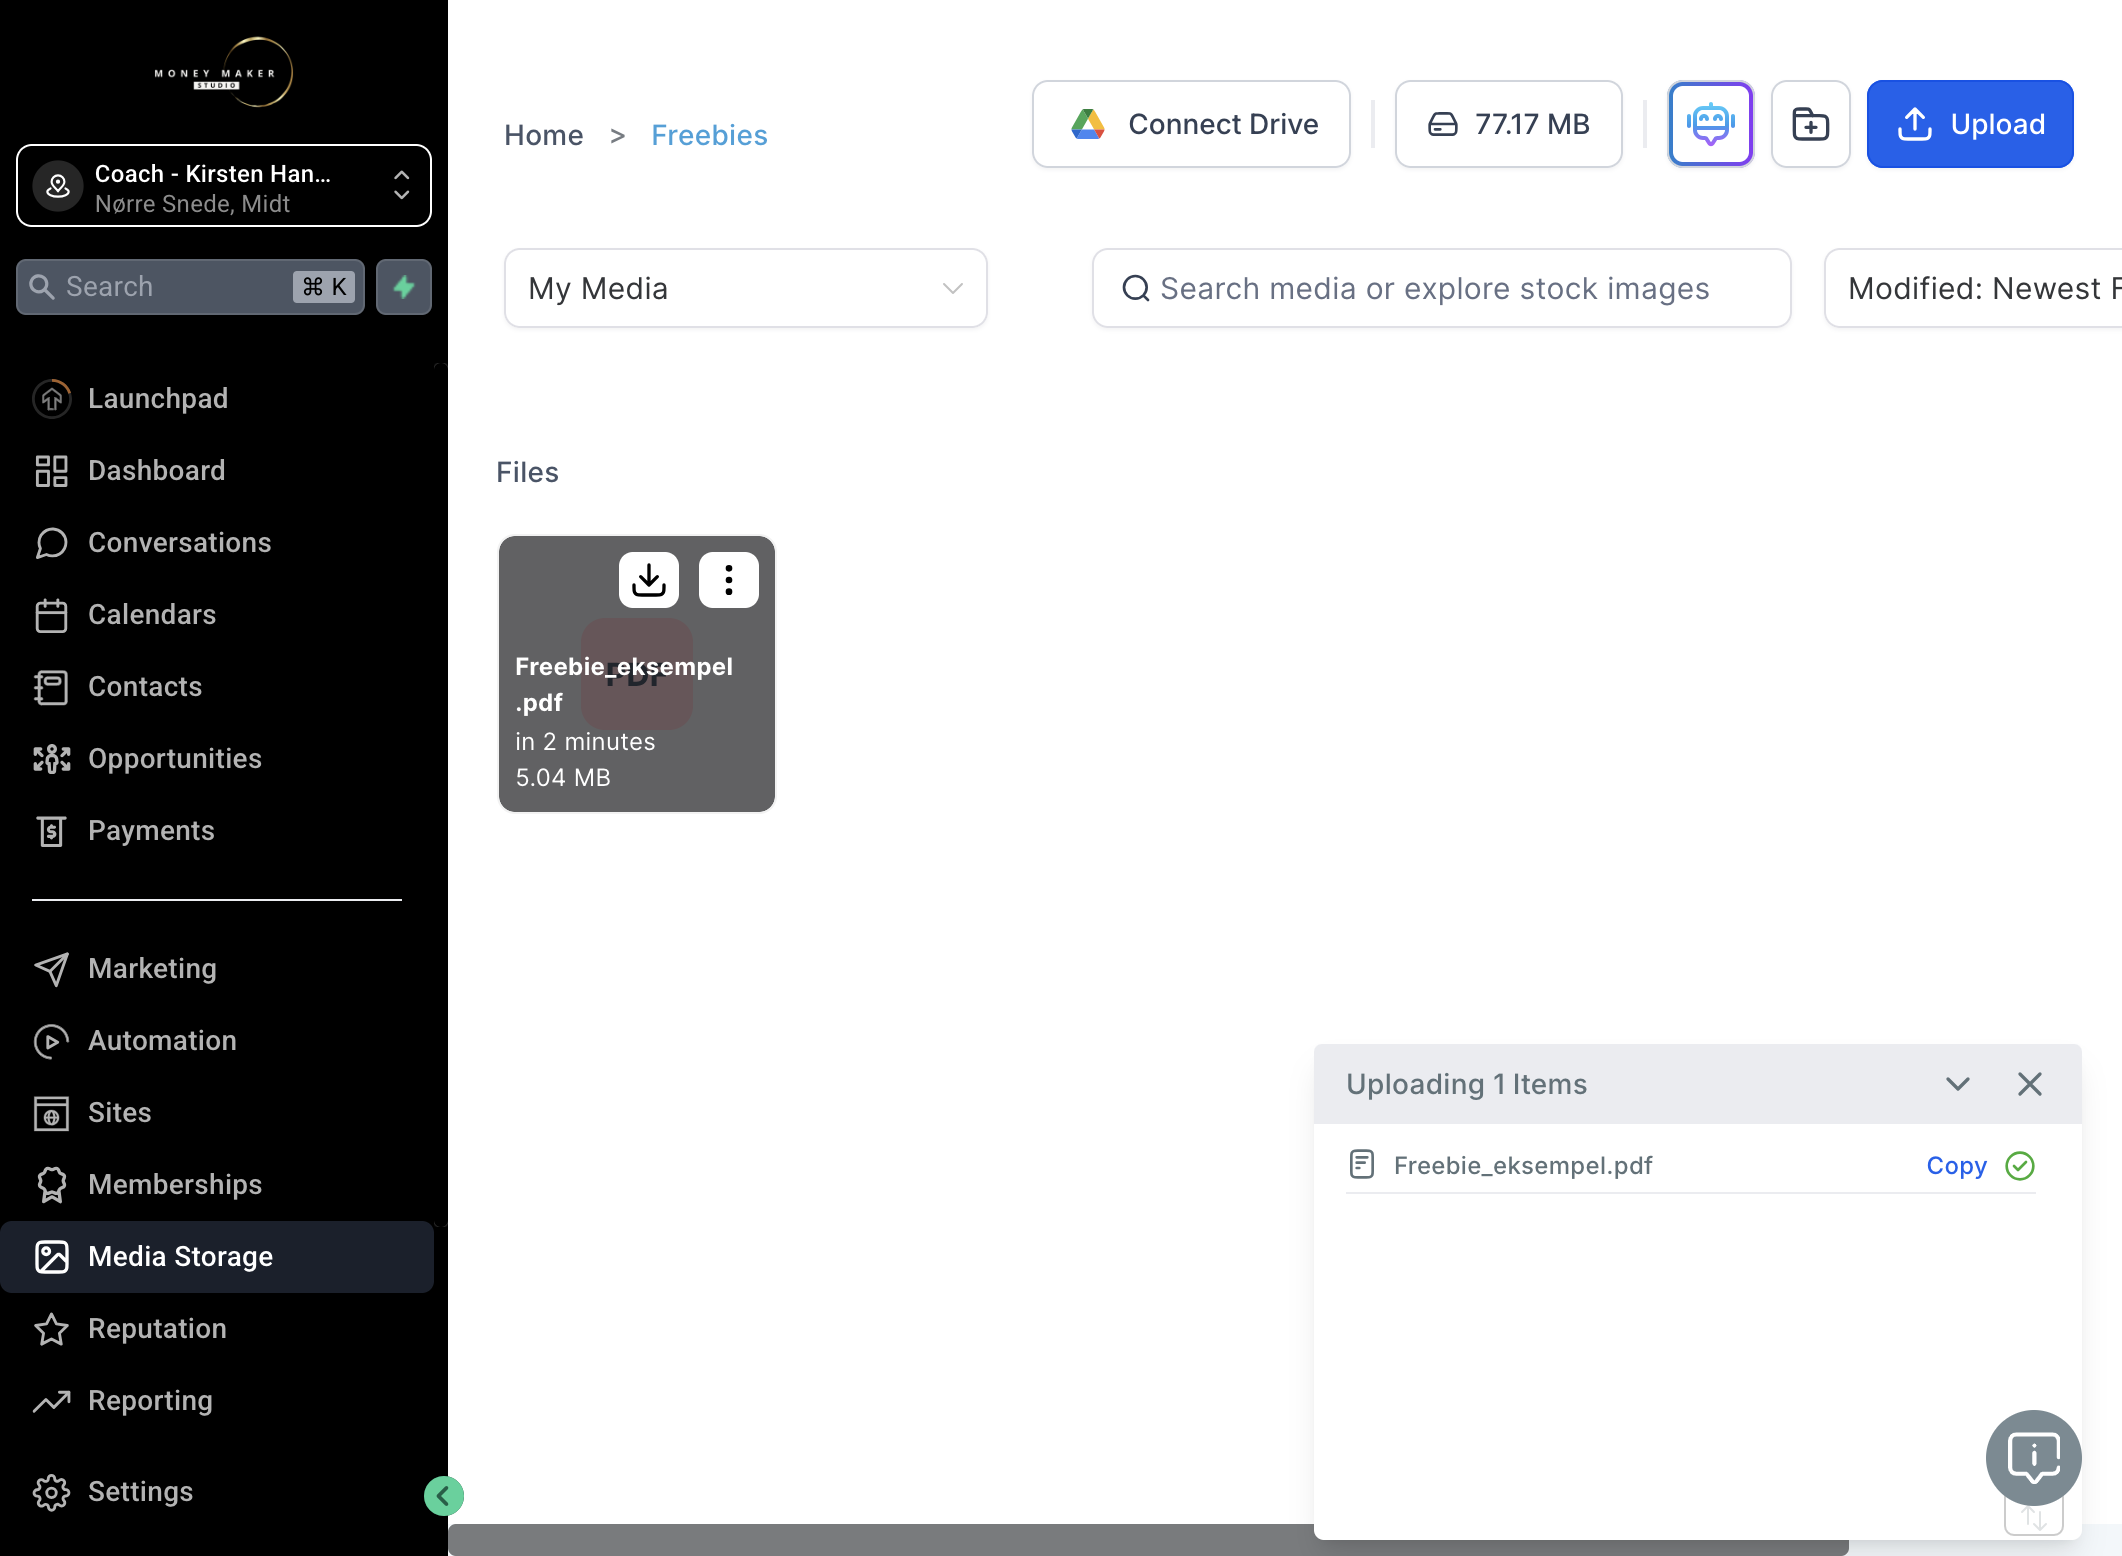
Task: Collapse sidebar with green arrow
Action: [x=443, y=1496]
